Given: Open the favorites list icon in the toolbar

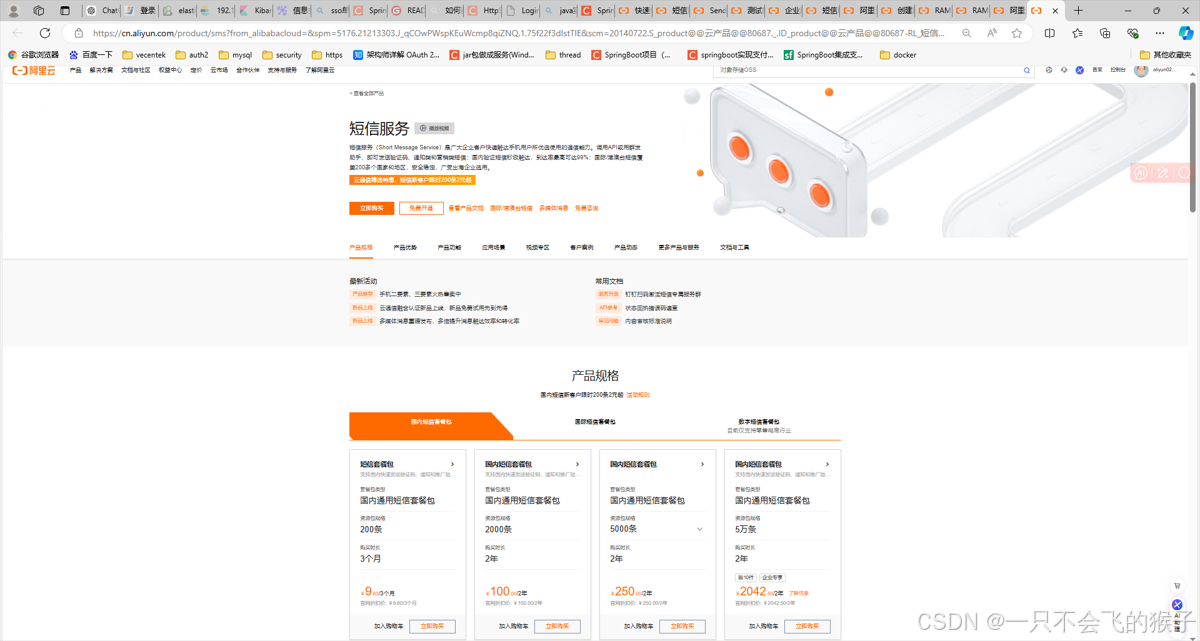Looking at the screenshot, I should point(1077,33).
